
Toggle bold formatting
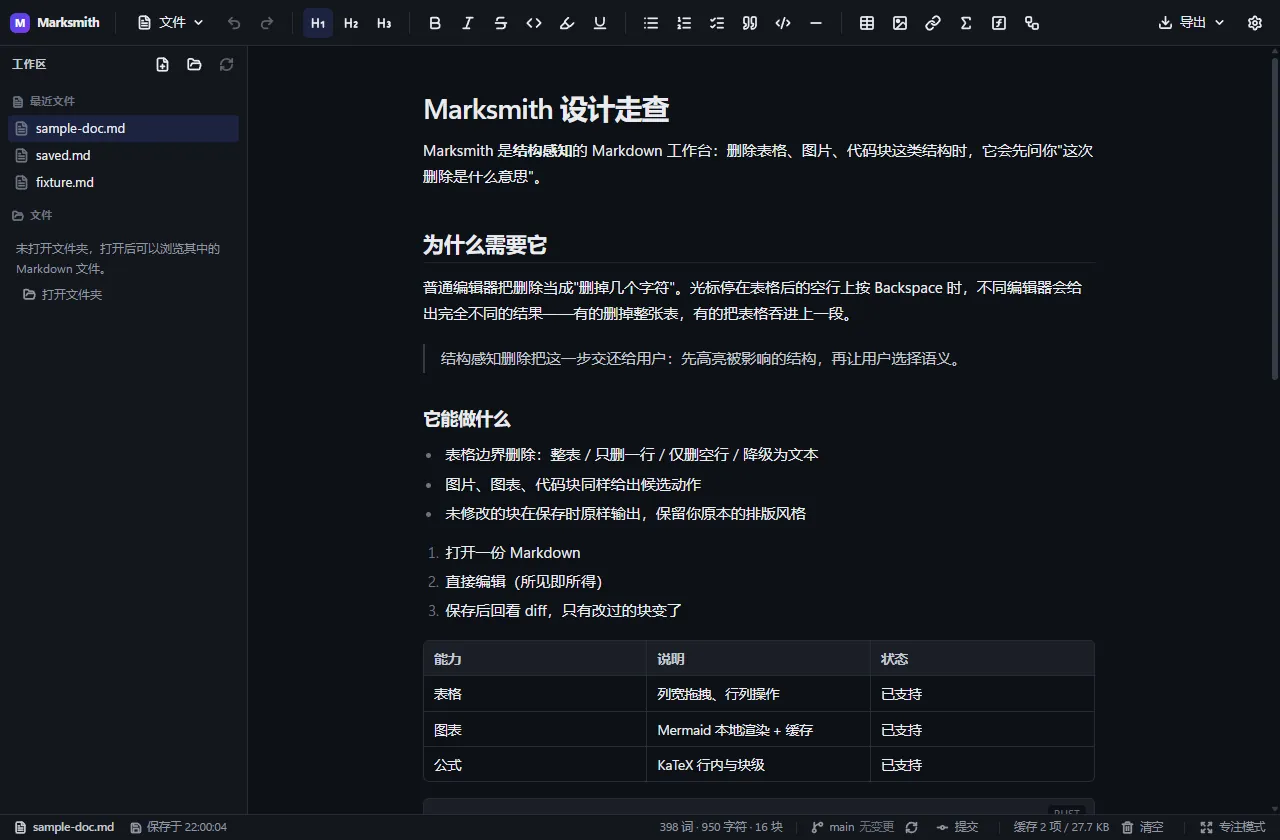(x=435, y=23)
